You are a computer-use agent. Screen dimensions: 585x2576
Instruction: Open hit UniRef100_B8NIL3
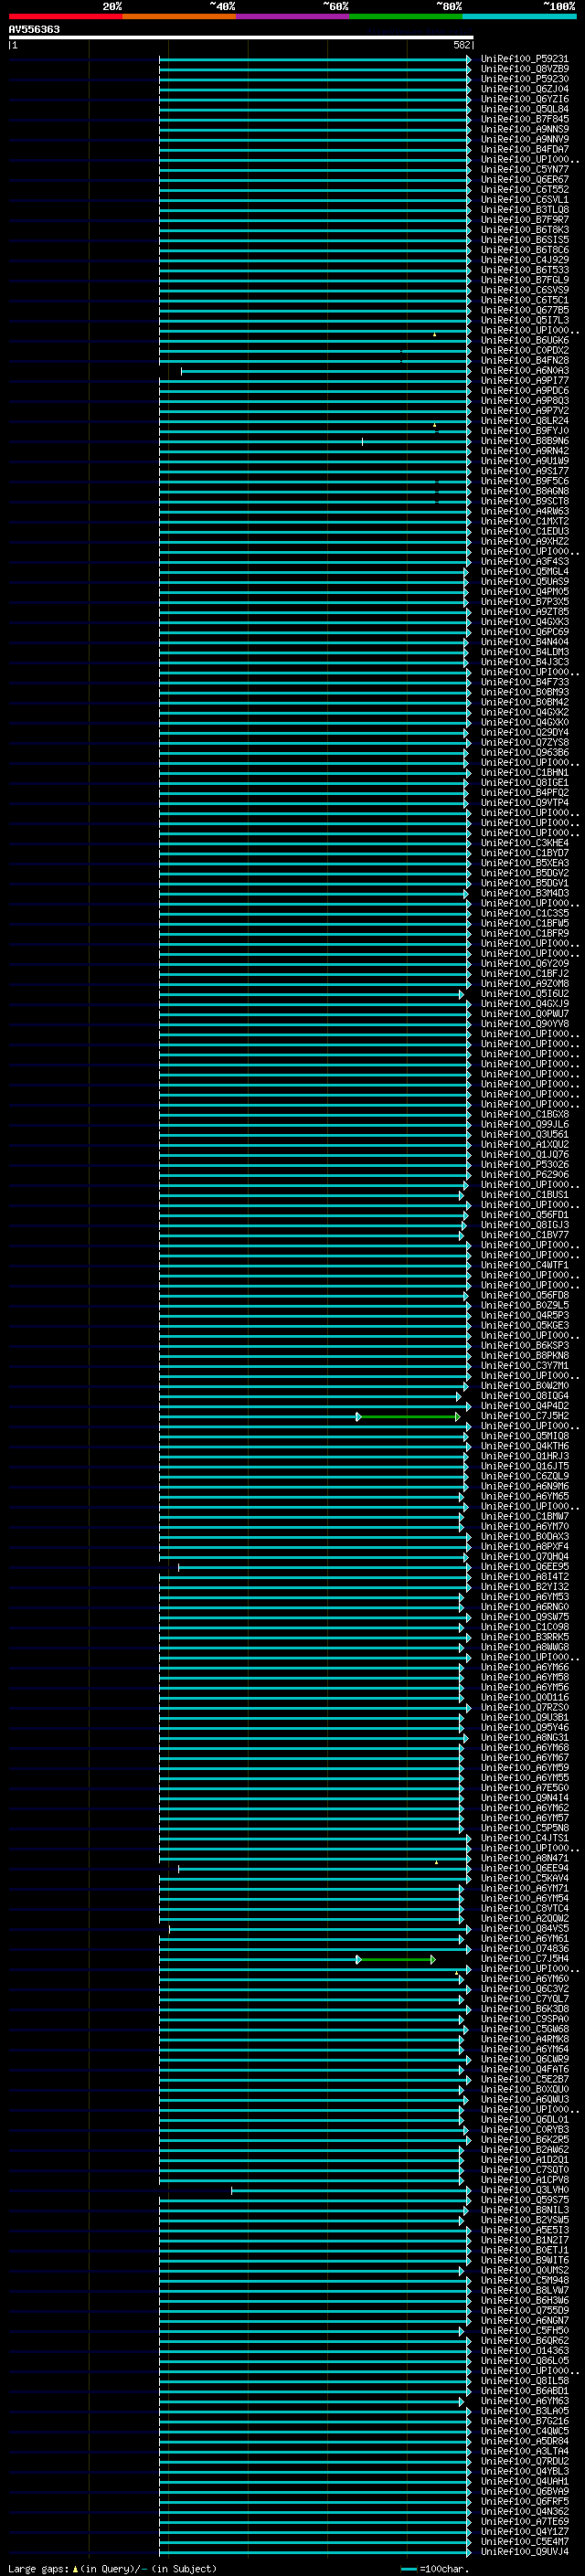[524, 2210]
